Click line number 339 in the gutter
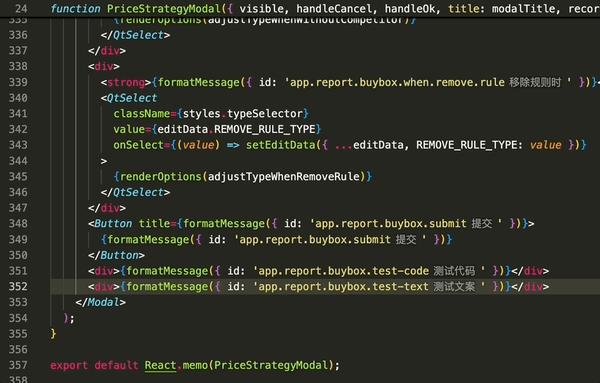Screen dimensions: 600x383 (x=18, y=82)
